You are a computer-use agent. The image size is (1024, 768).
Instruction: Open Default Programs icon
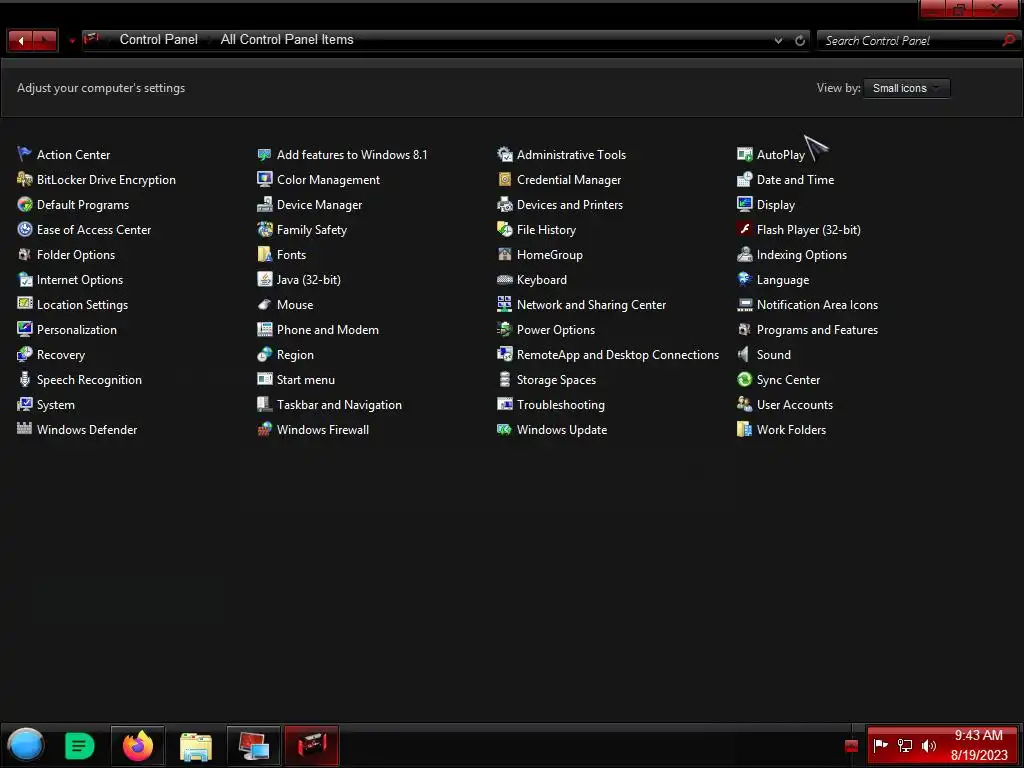[x=24, y=204]
